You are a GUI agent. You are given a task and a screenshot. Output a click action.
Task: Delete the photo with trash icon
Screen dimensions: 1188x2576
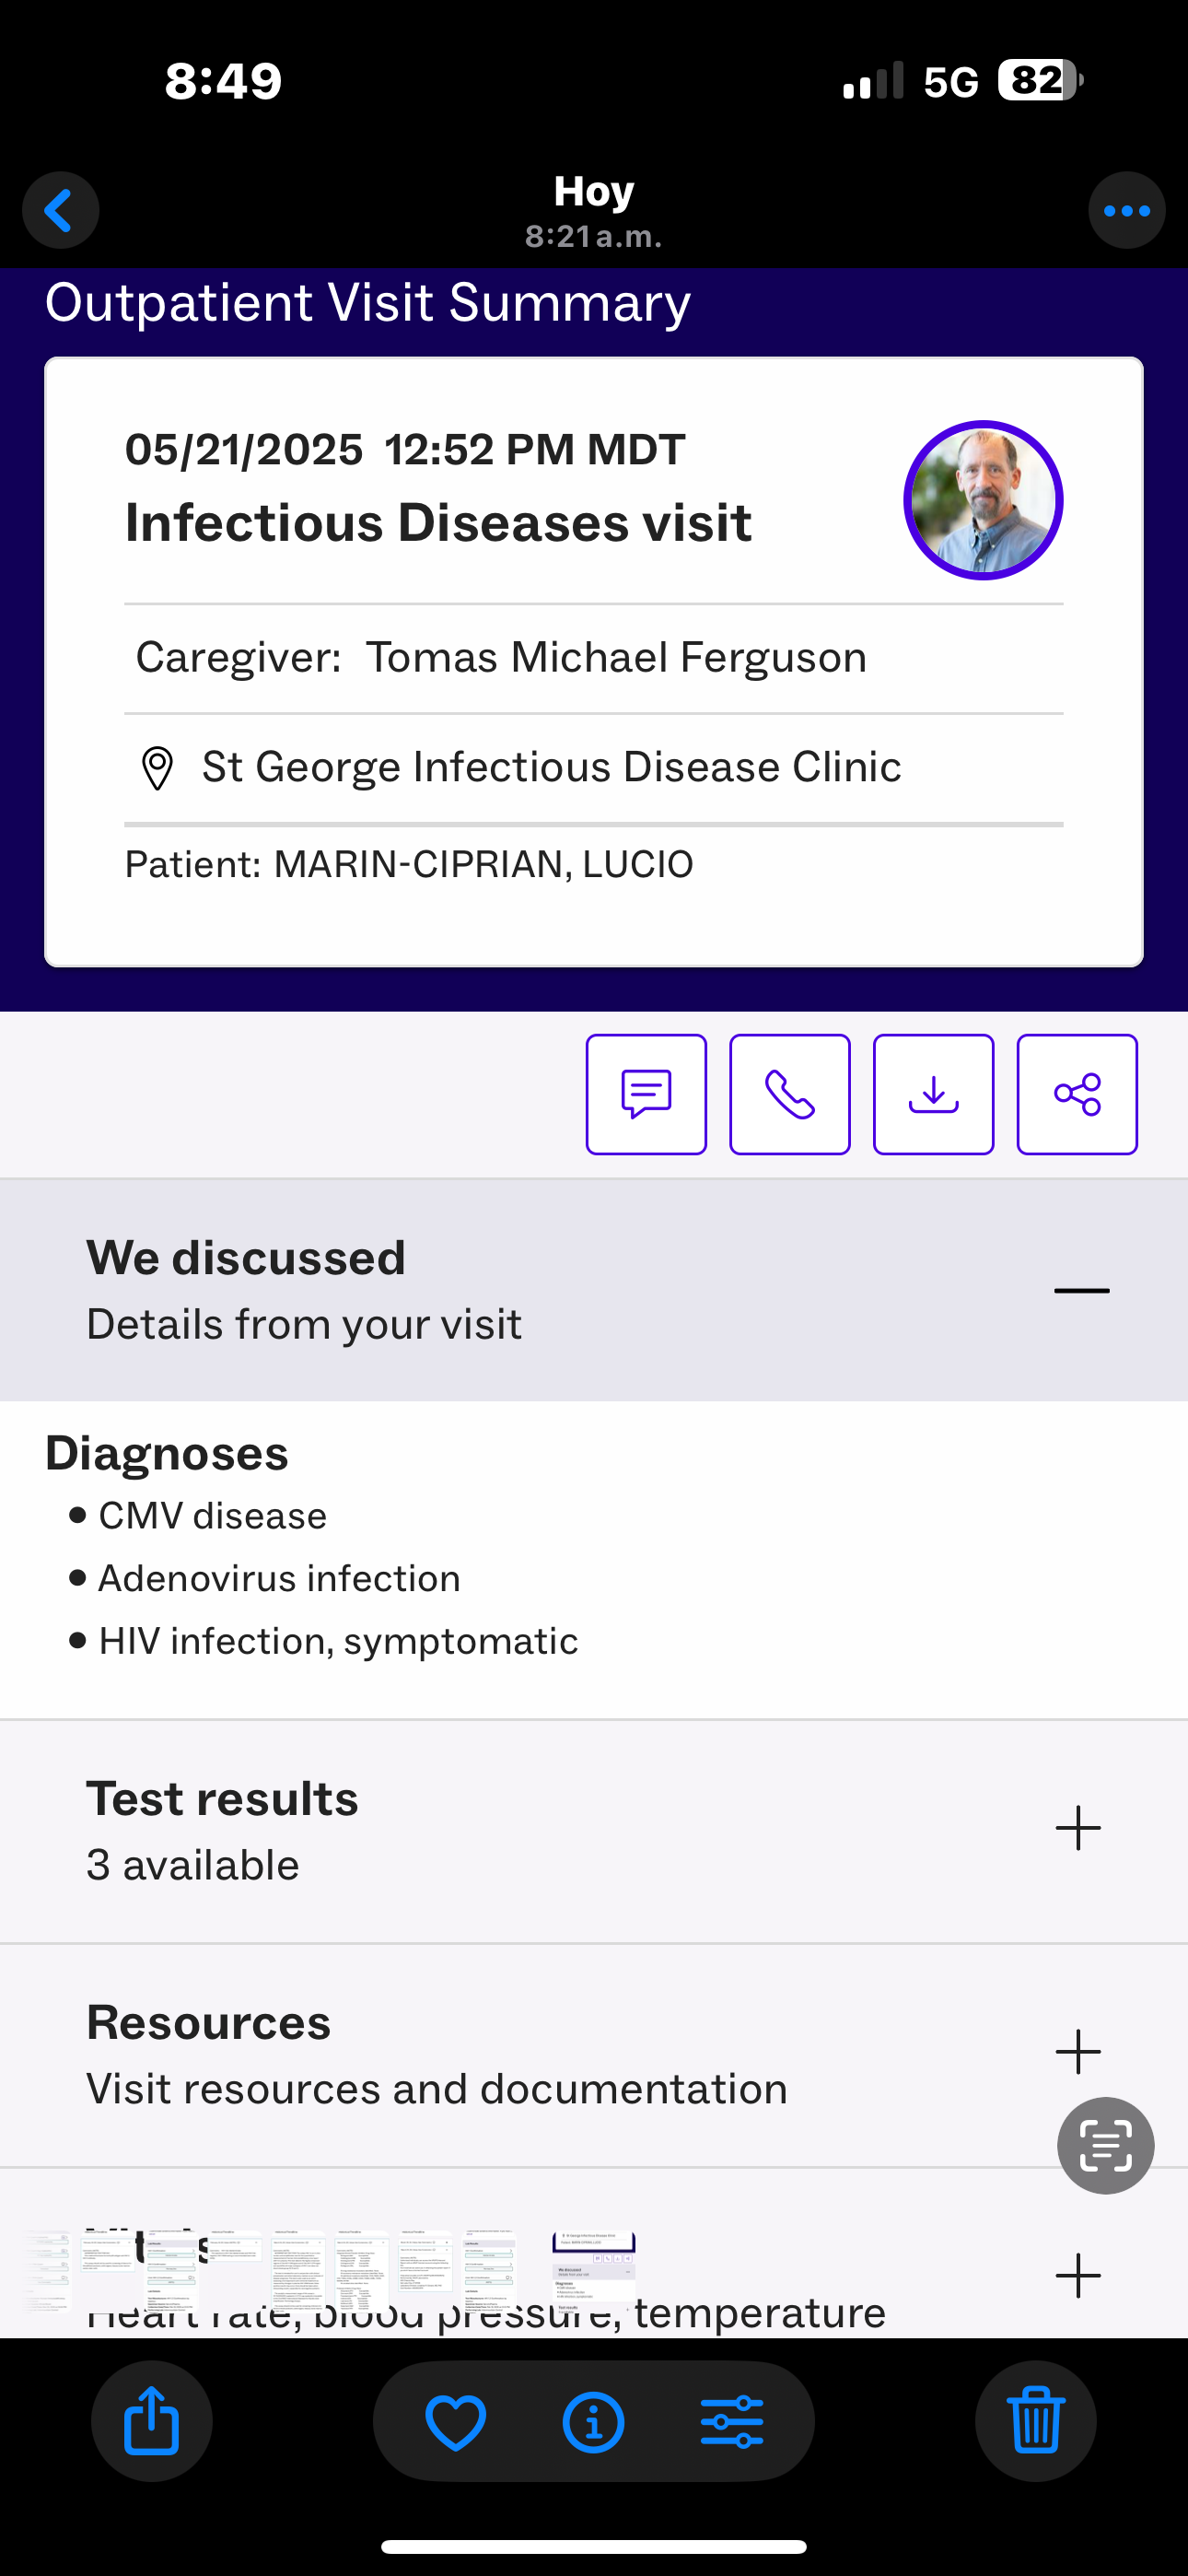coord(1035,2421)
